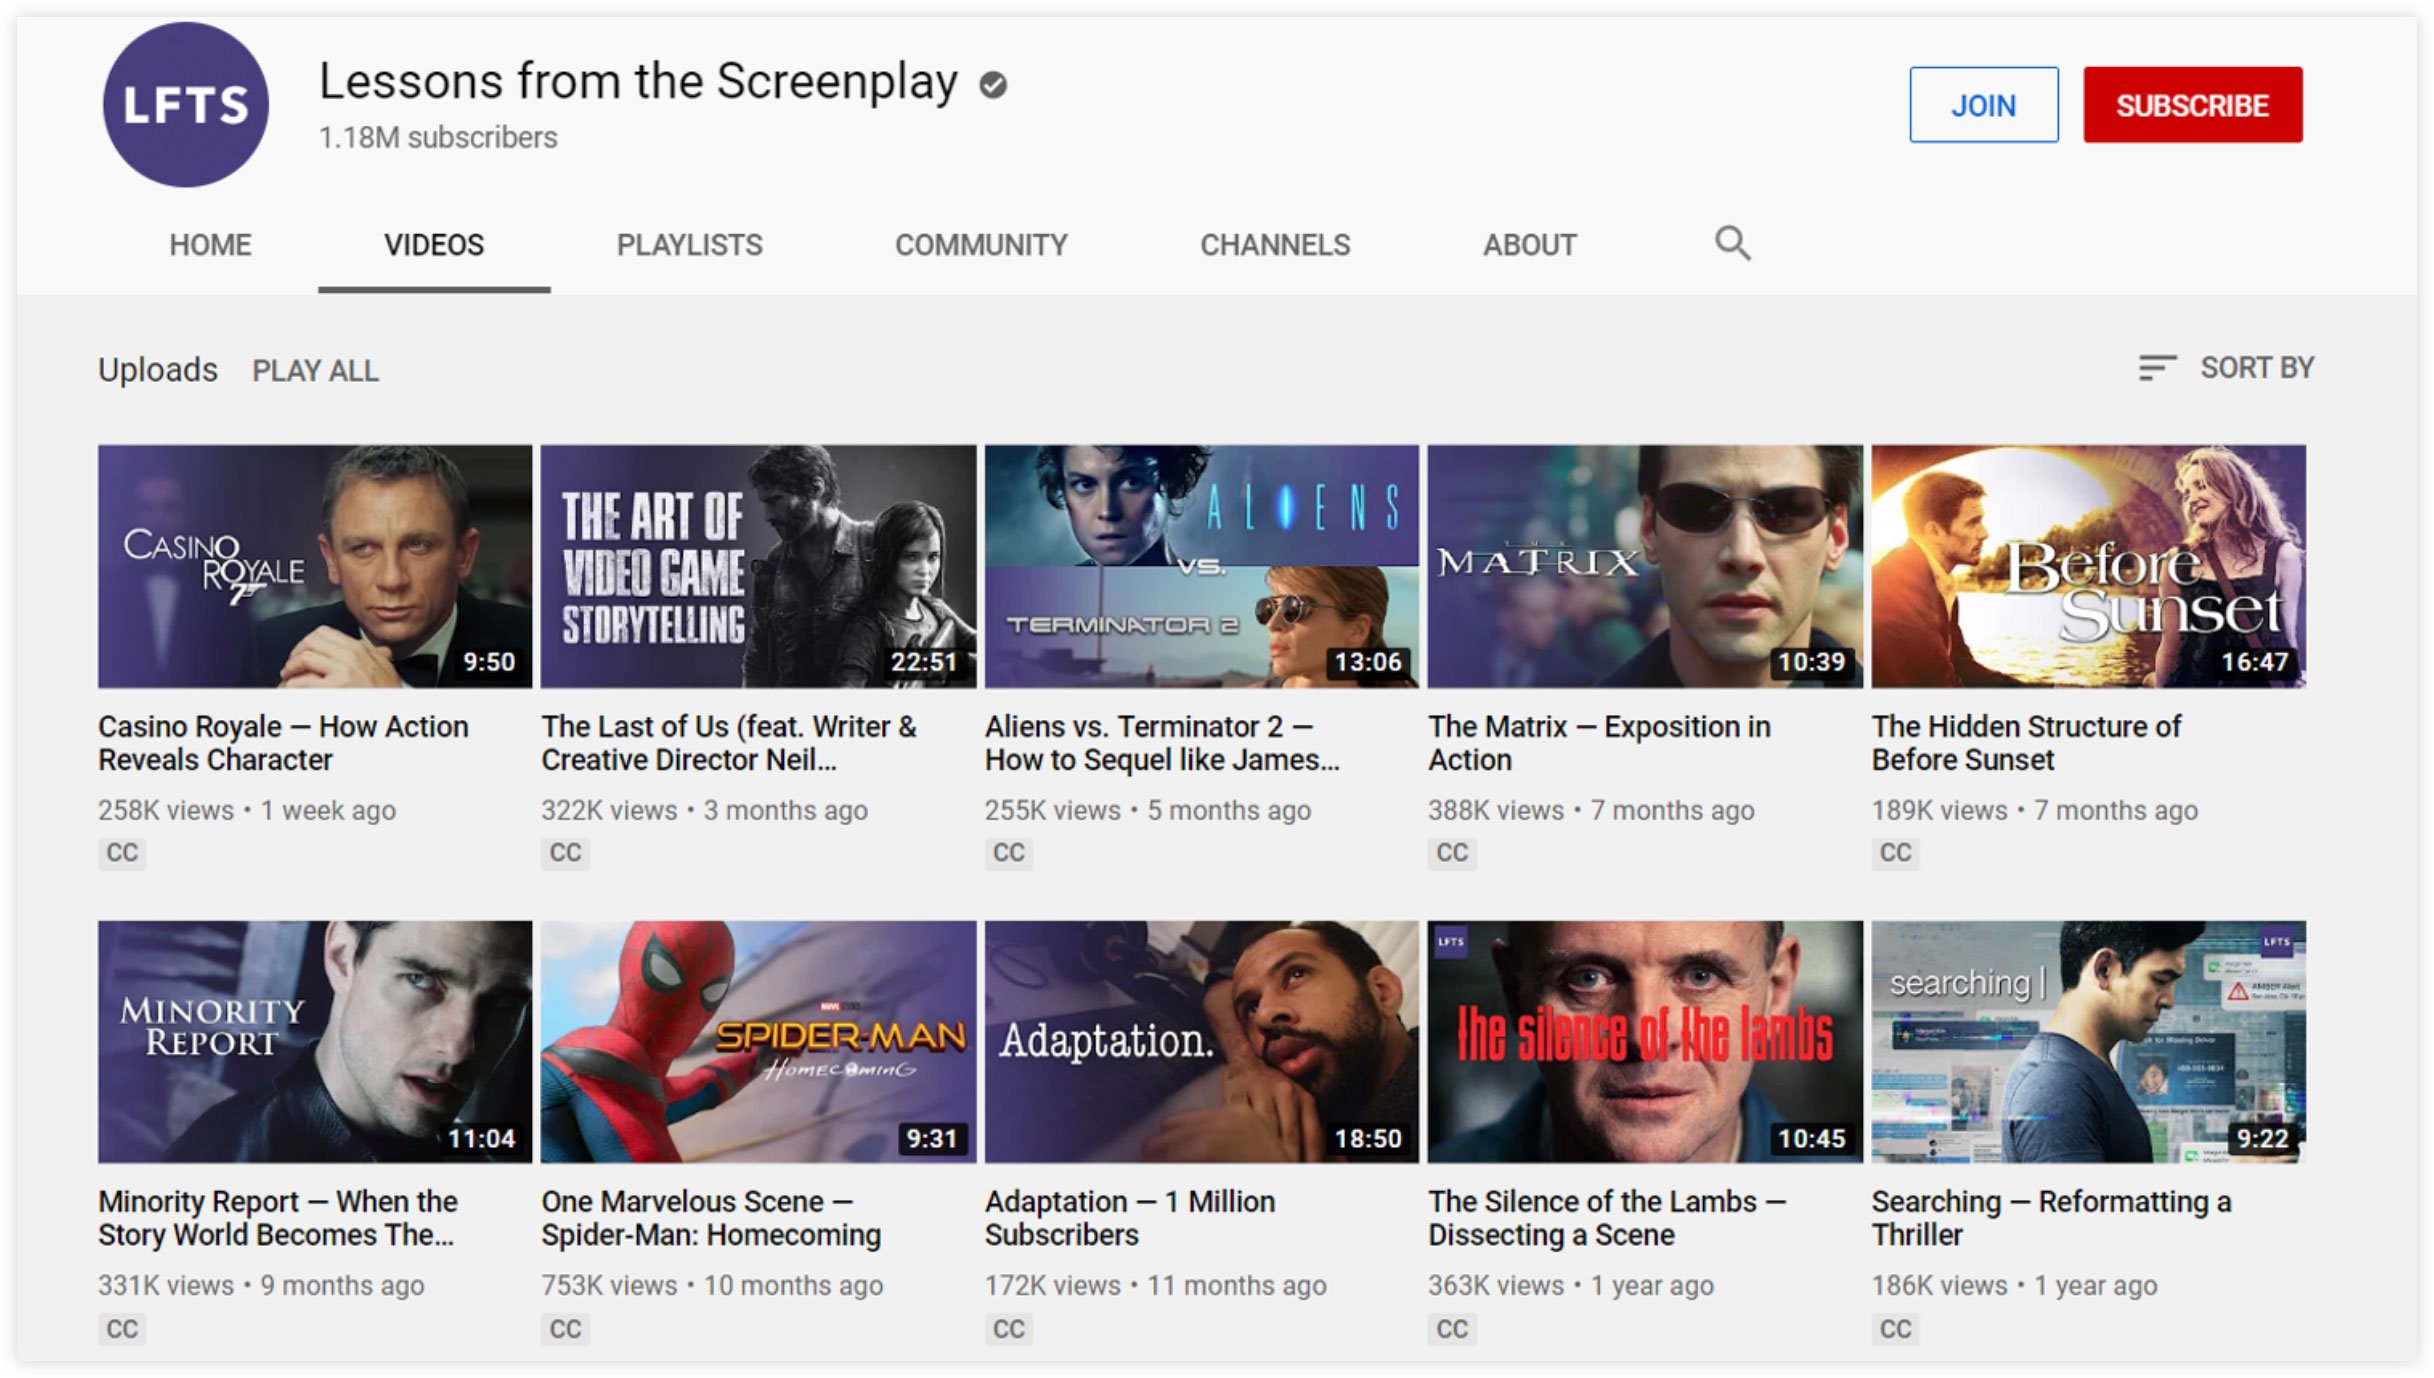Click the Uploads section heading
The width and height of the screenshot is (2434, 1378).
pos(158,370)
